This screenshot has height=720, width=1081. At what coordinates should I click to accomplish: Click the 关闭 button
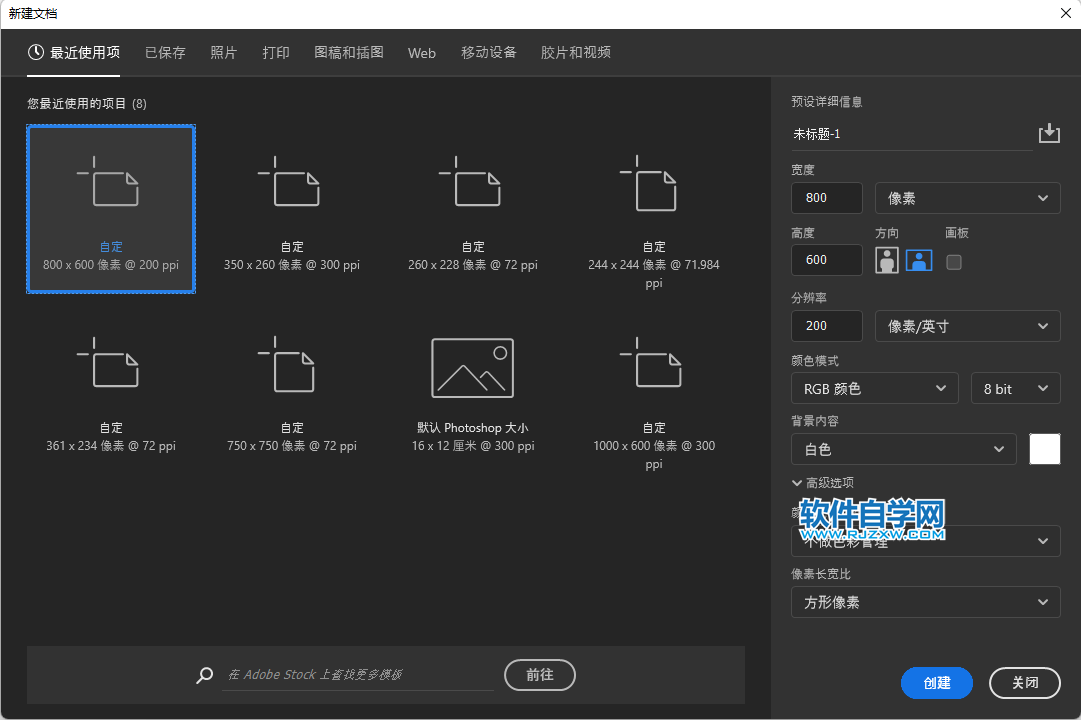[1024, 683]
